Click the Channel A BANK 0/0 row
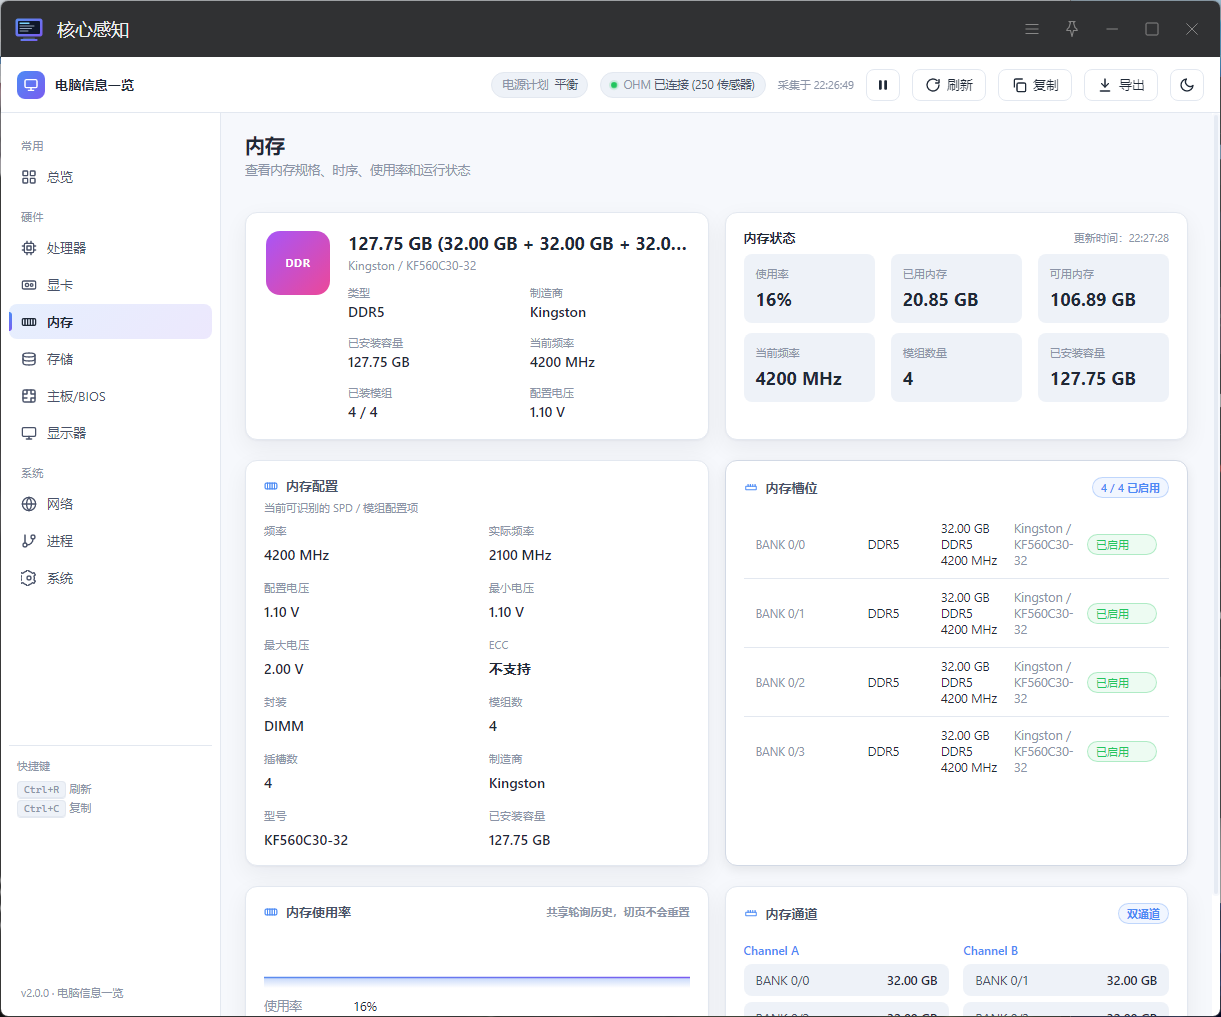The height and width of the screenshot is (1017, 1221). tap(846, 981)
